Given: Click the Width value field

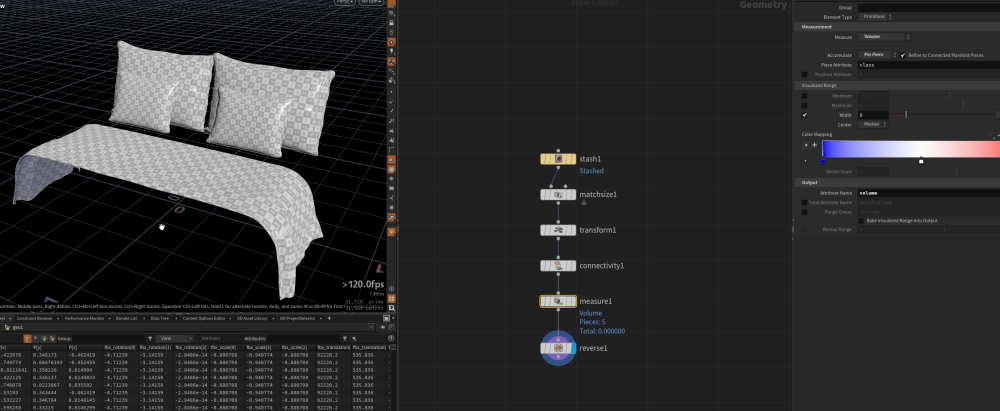Looking at the screenshot, I should pos(873,115).
